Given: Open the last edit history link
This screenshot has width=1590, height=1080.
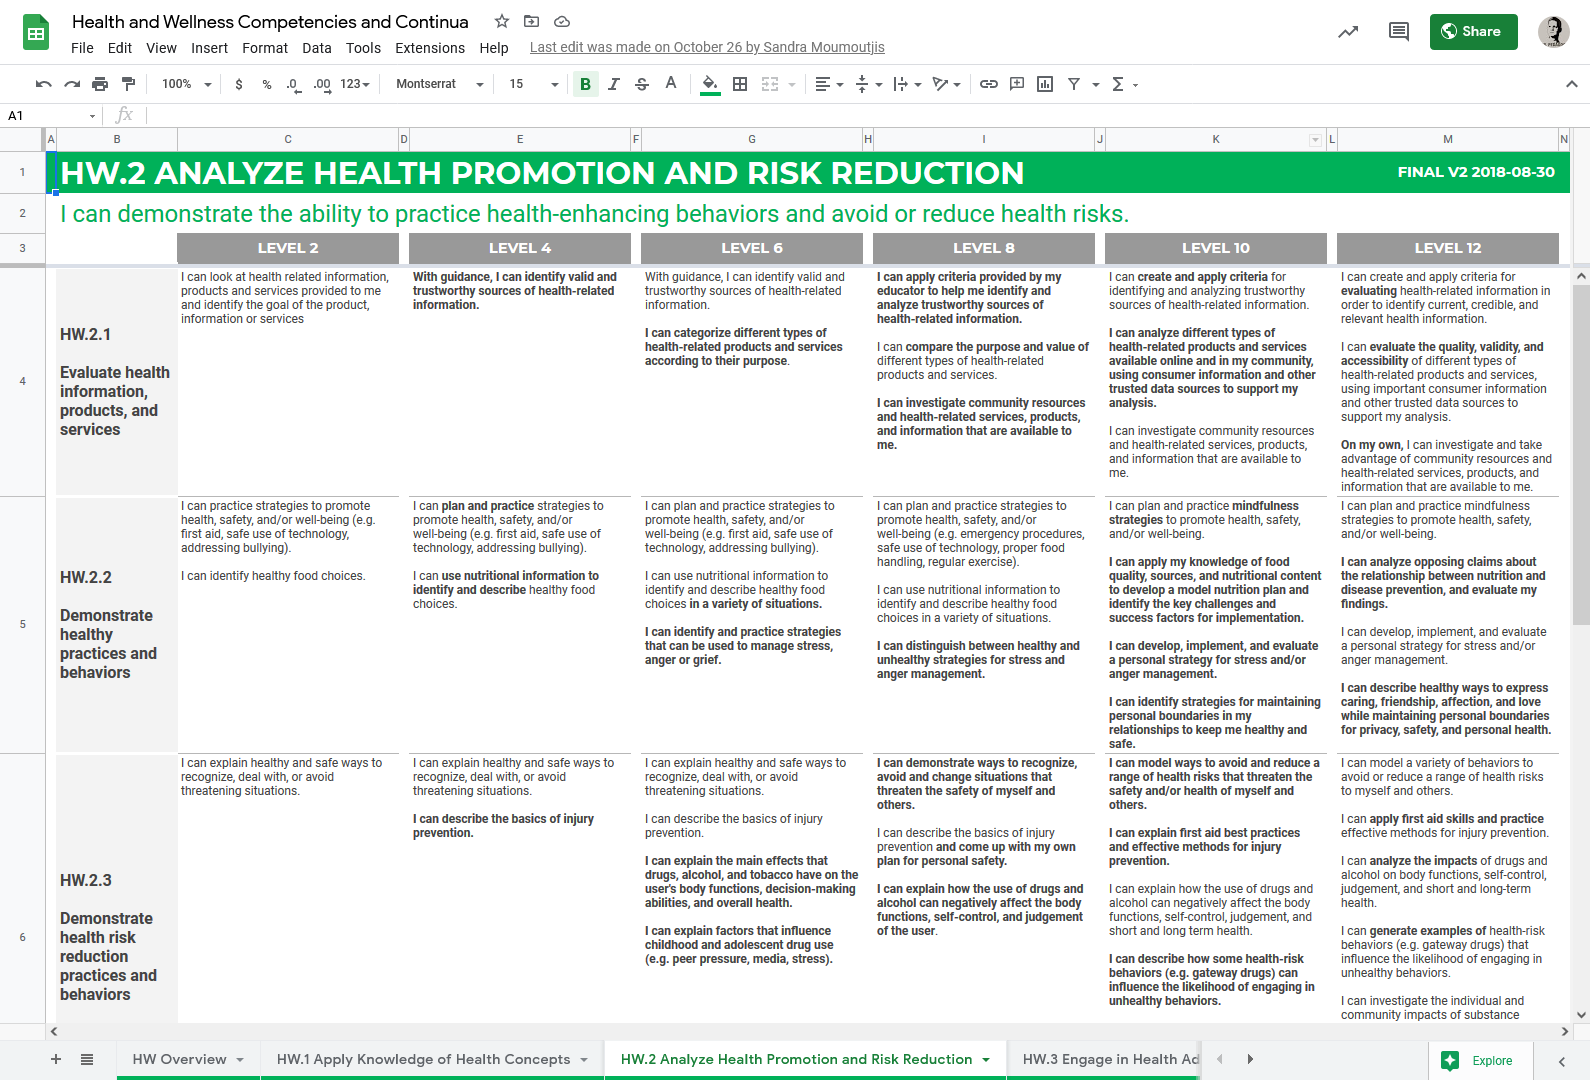Looking at the screenshot, I should coord(706,48).
